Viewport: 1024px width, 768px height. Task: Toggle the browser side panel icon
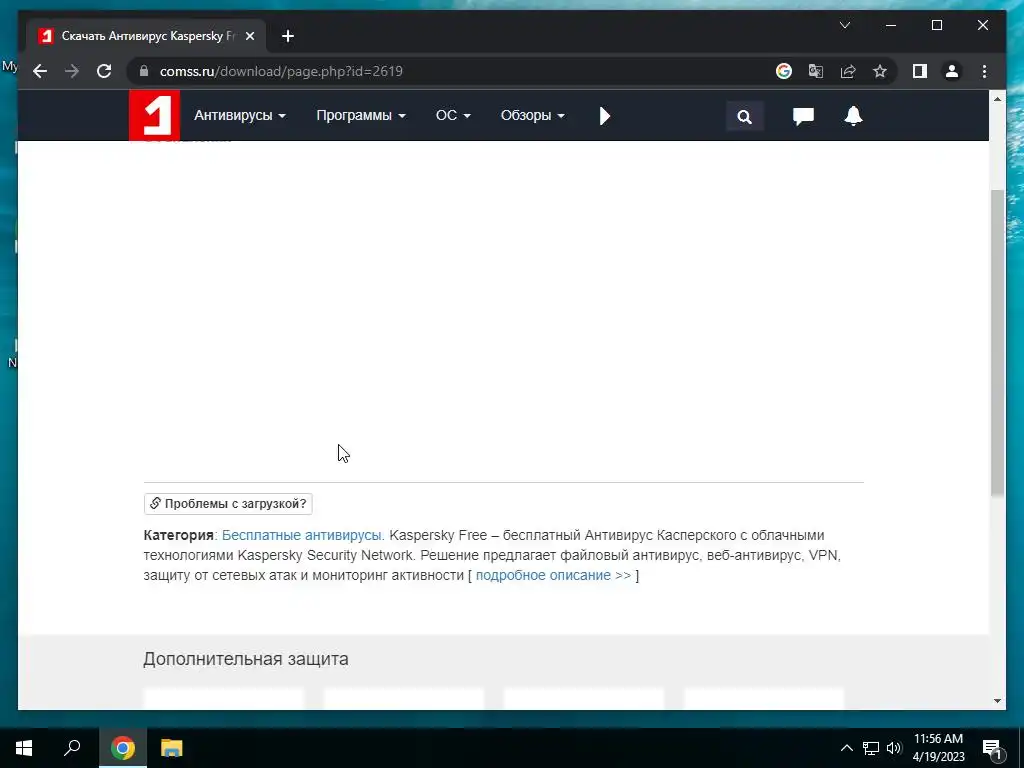pos(920,71)
